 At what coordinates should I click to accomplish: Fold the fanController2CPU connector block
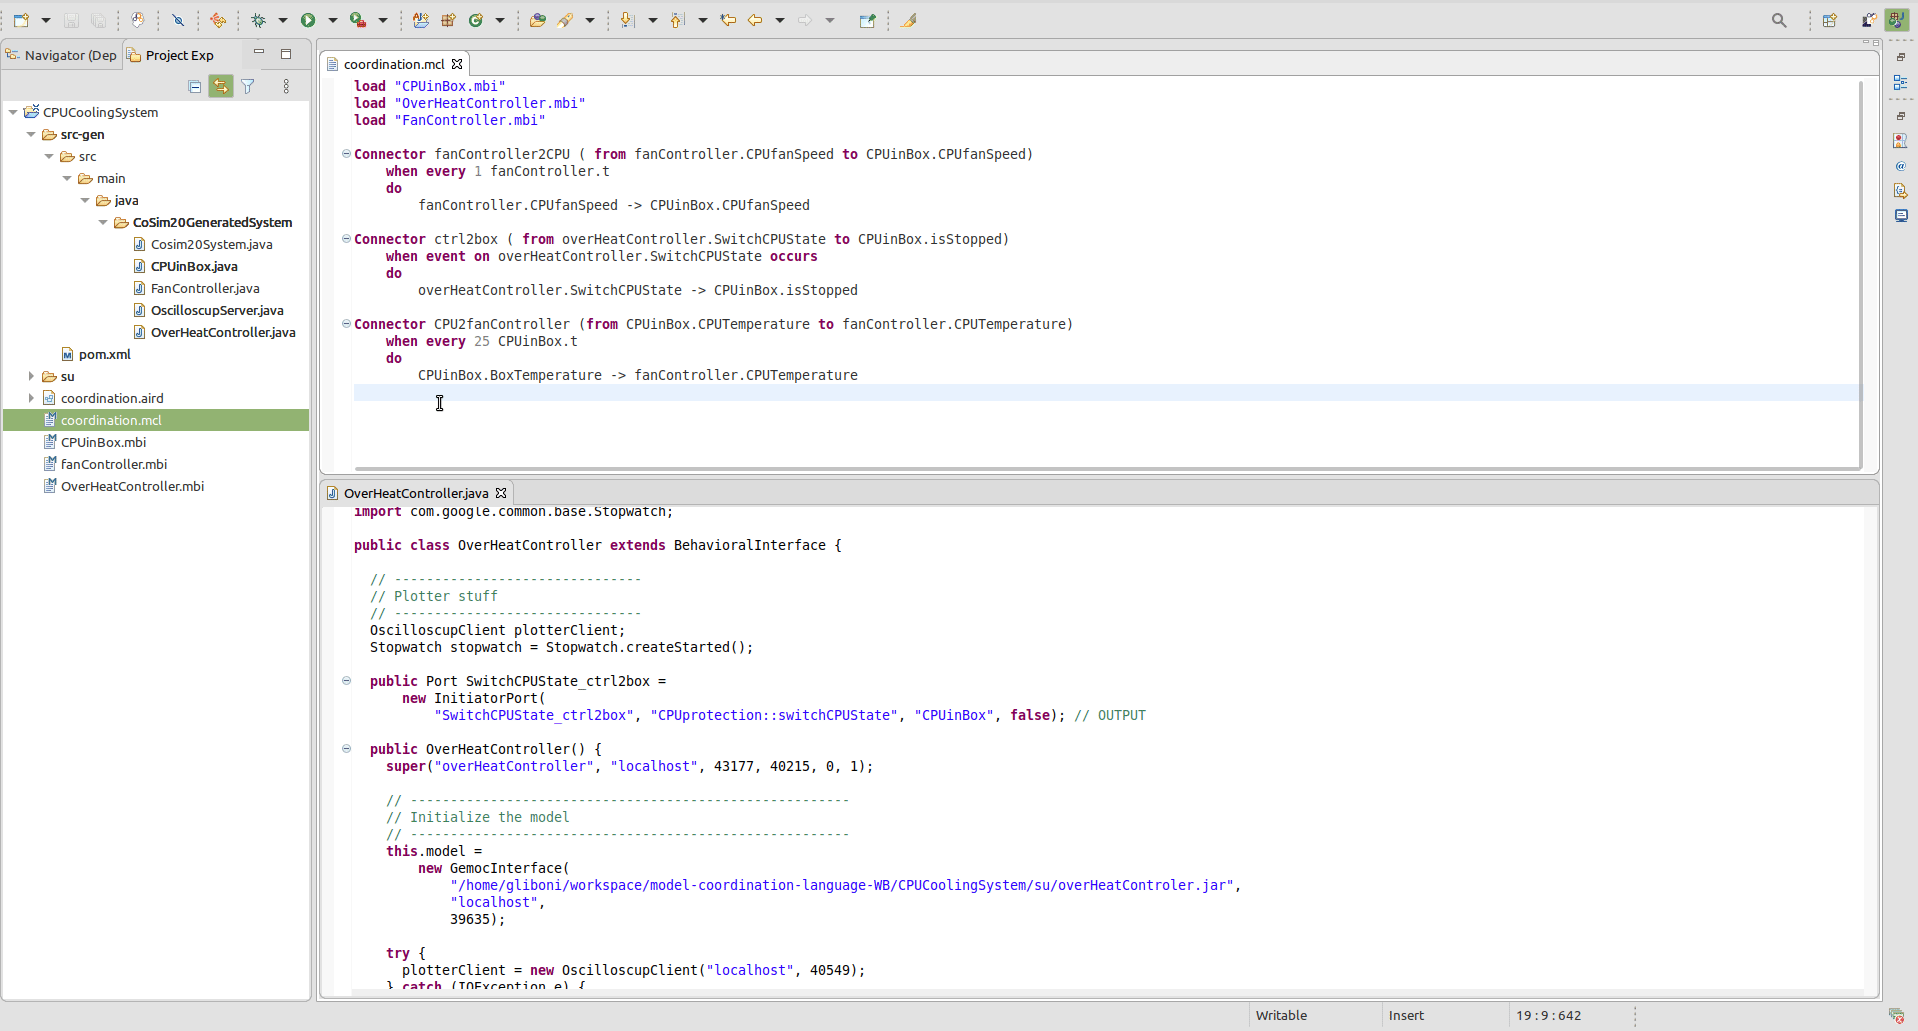[x=346, y=154]
